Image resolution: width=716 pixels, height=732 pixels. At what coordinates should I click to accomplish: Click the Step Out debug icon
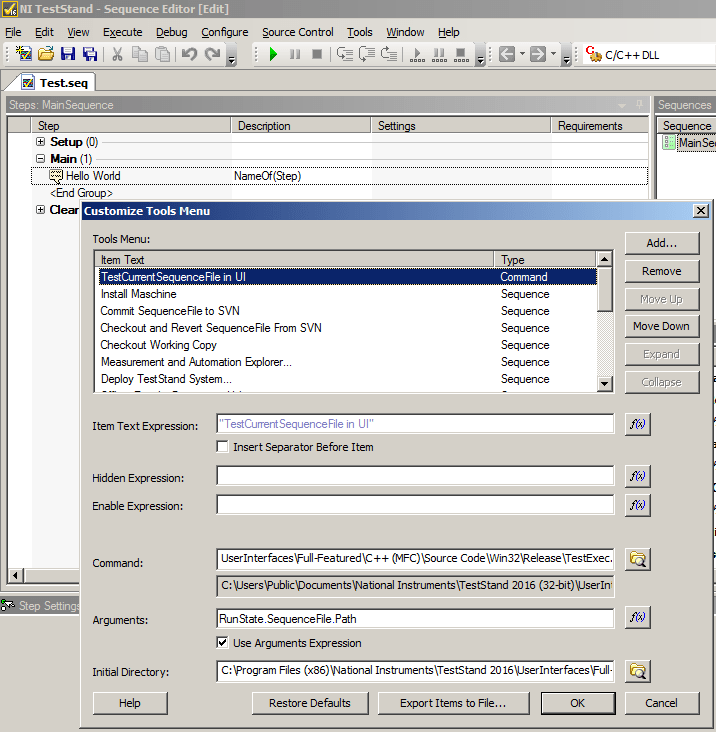(x=389, y=54)
